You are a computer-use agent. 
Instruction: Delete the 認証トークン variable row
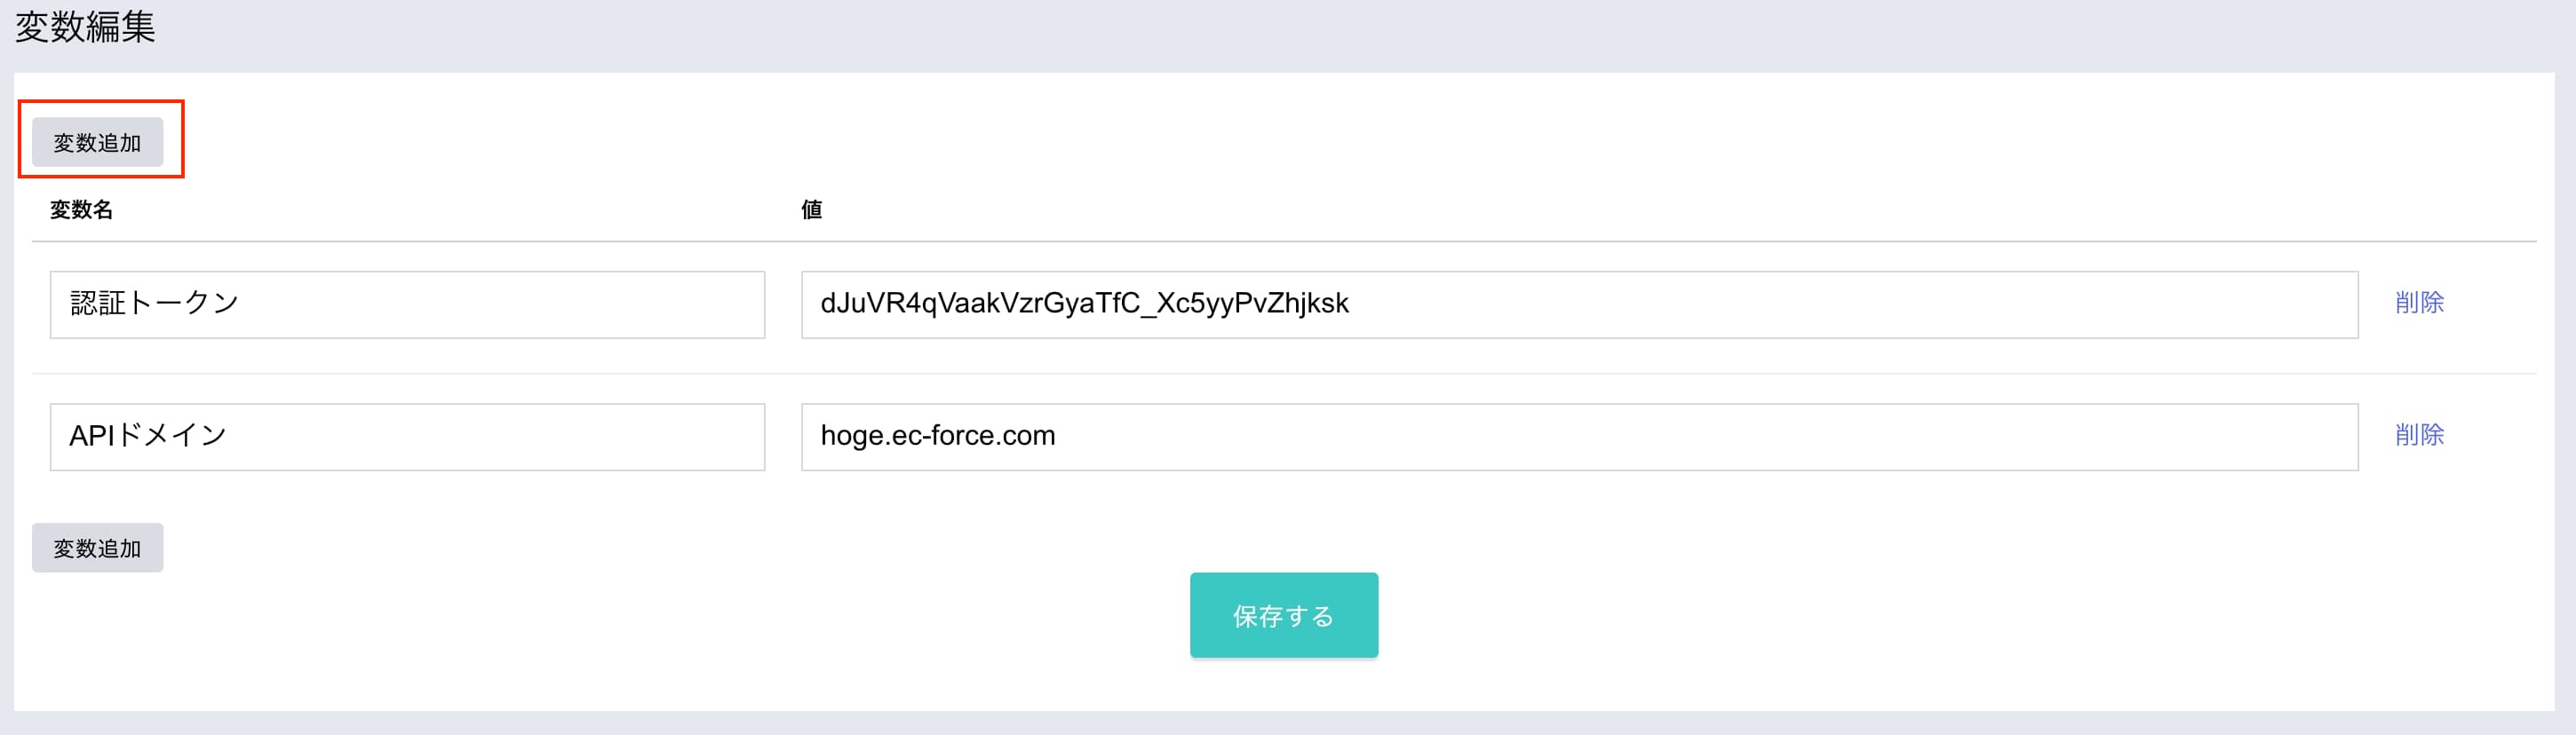pyautogui.click(x=2419, y=303)
